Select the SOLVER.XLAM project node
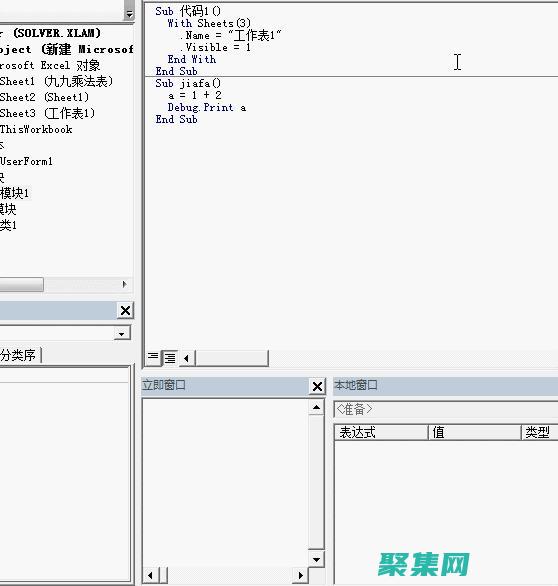558x586 pixels. pos(50,33)
